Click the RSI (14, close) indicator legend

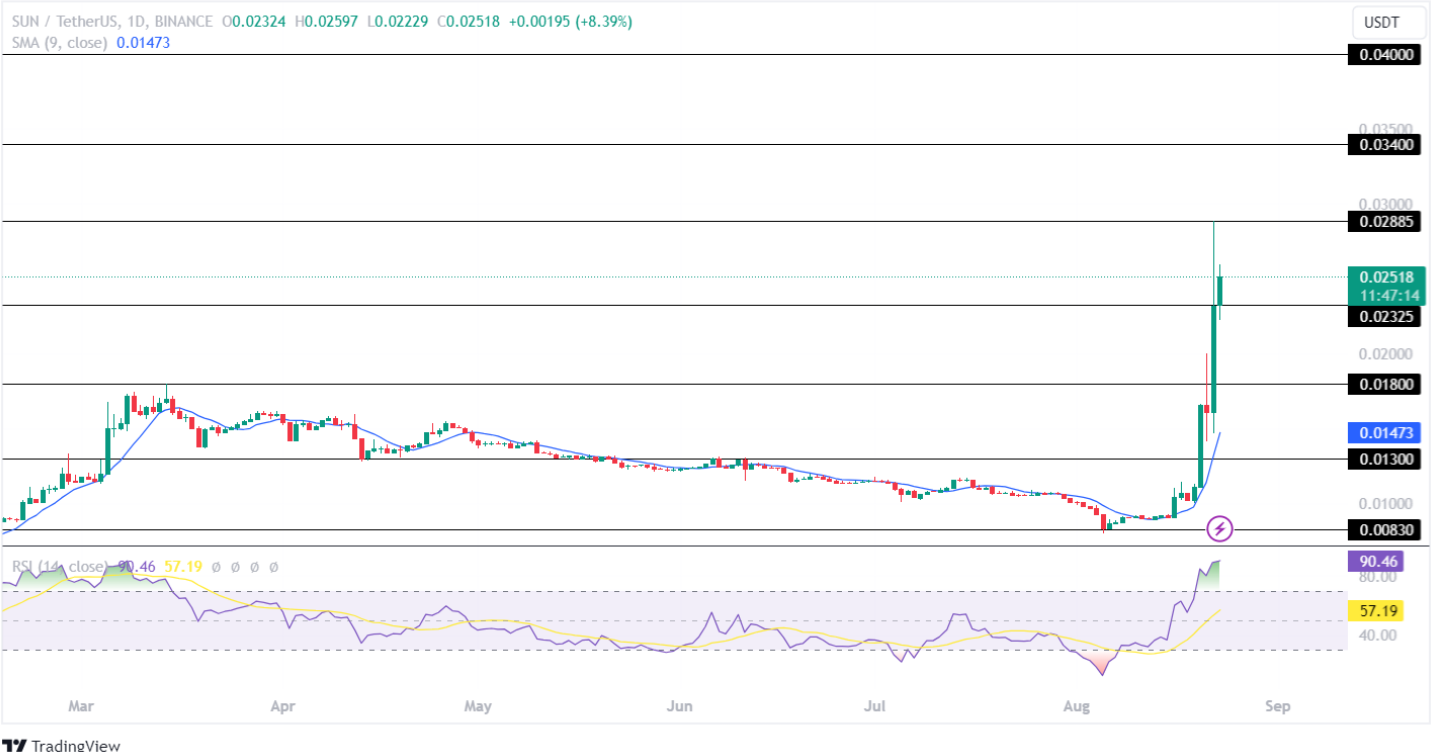pyautogui.click(x=62, y=567)
